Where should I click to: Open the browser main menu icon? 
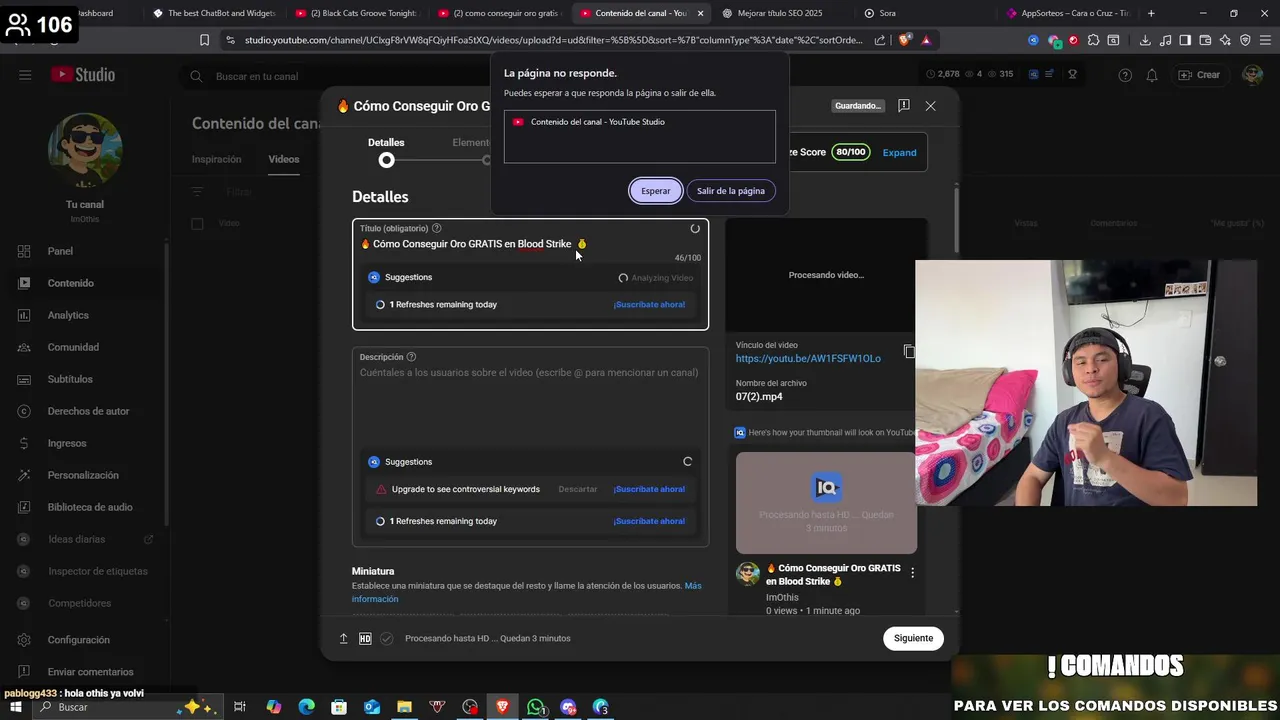pyautogui.click(x=1265, y=40)
